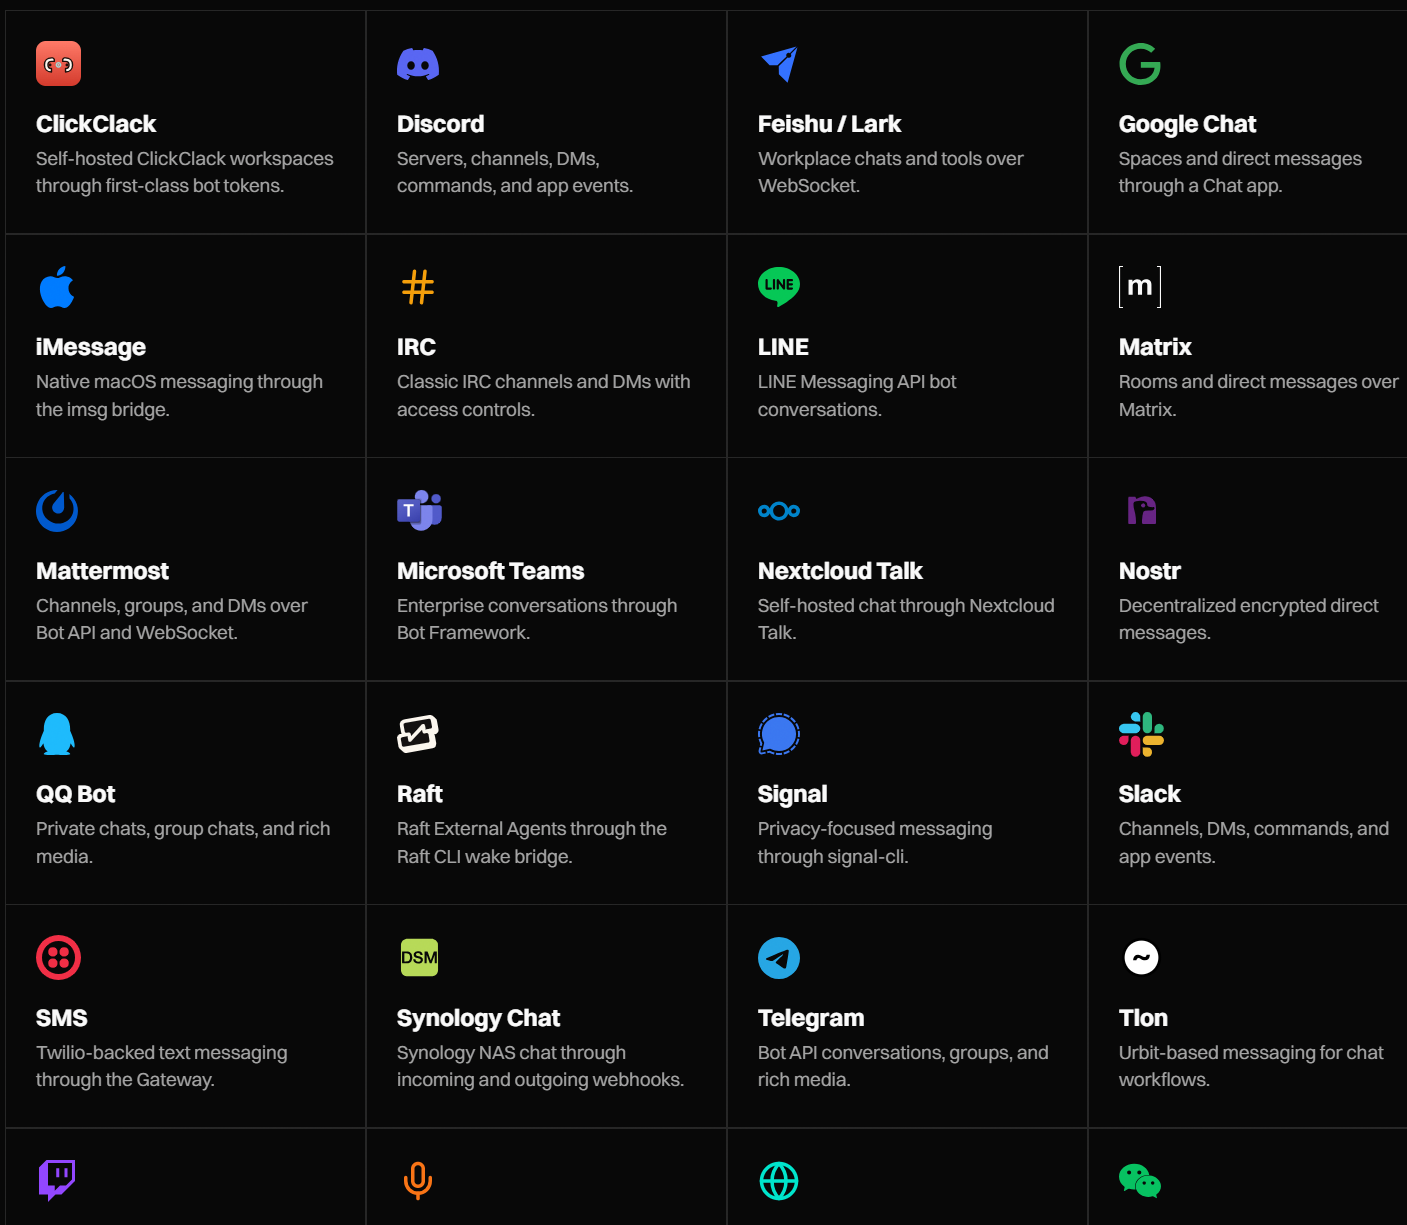Go to the Nostr heading

1150,571
